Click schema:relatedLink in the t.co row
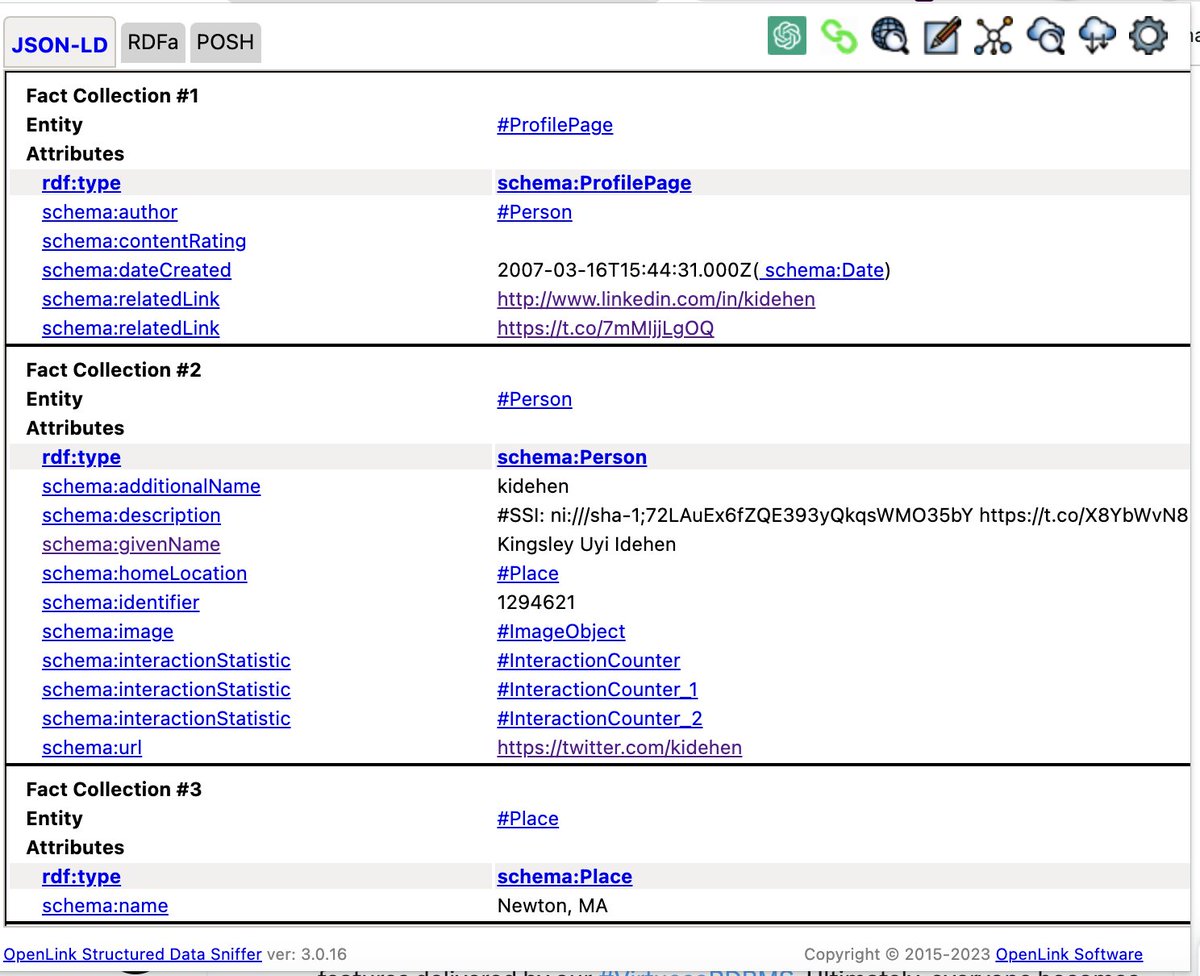 [x=130, y=328]
